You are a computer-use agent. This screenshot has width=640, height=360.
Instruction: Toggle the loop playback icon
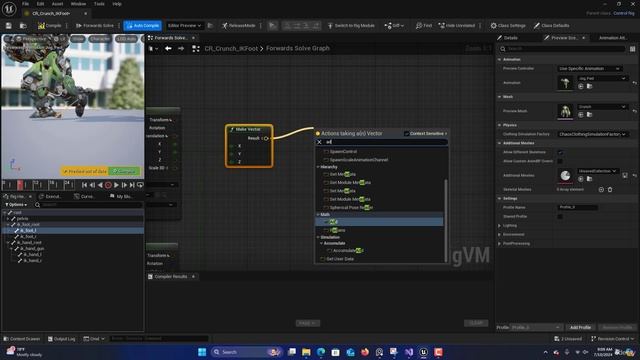(140, 185)
